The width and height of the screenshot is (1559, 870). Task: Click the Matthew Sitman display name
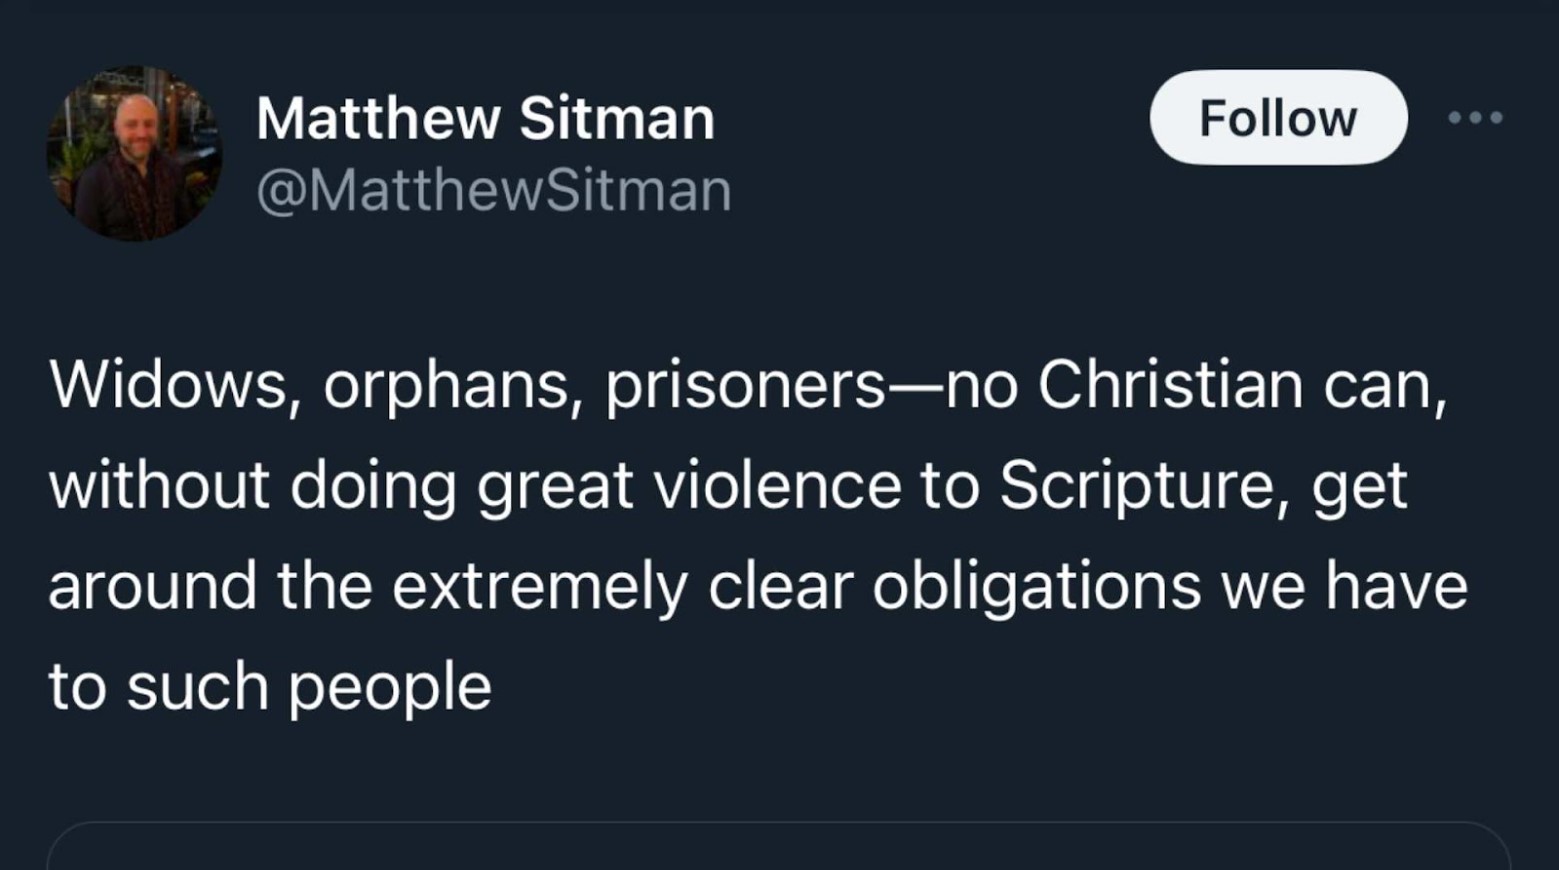pyautogui.click(x=485, y=118)
